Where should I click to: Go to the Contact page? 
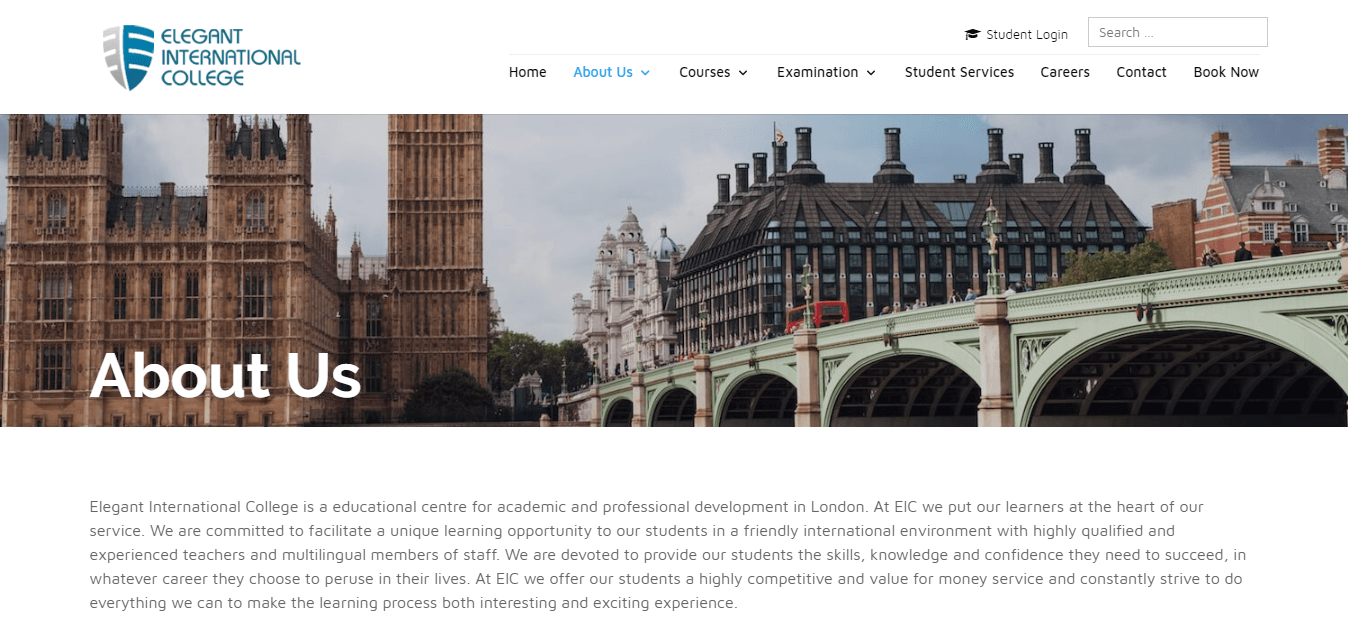(1141, 72)
